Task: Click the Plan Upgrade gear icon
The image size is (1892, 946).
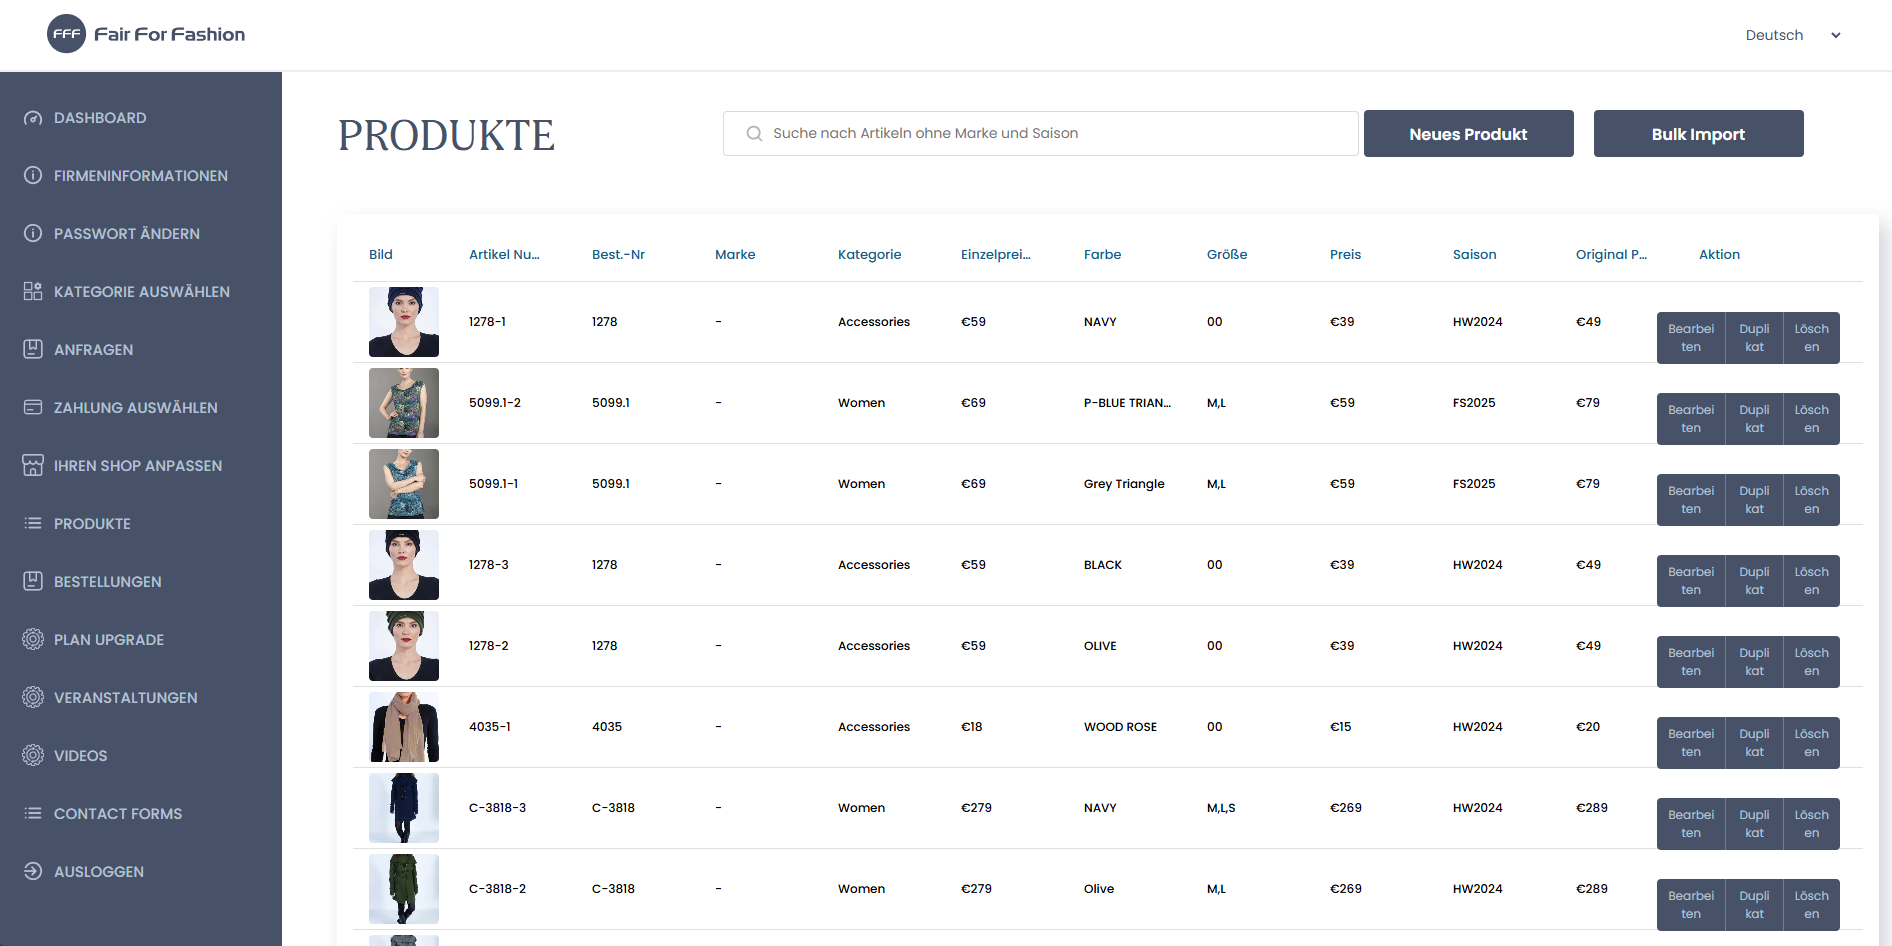Action: (33, 640)
